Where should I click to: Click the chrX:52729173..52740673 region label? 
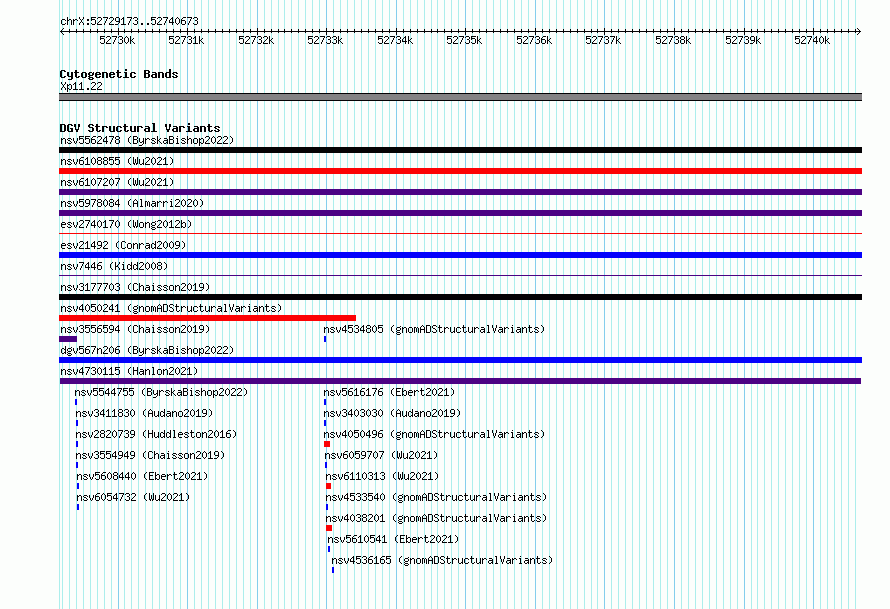point(129,22)
